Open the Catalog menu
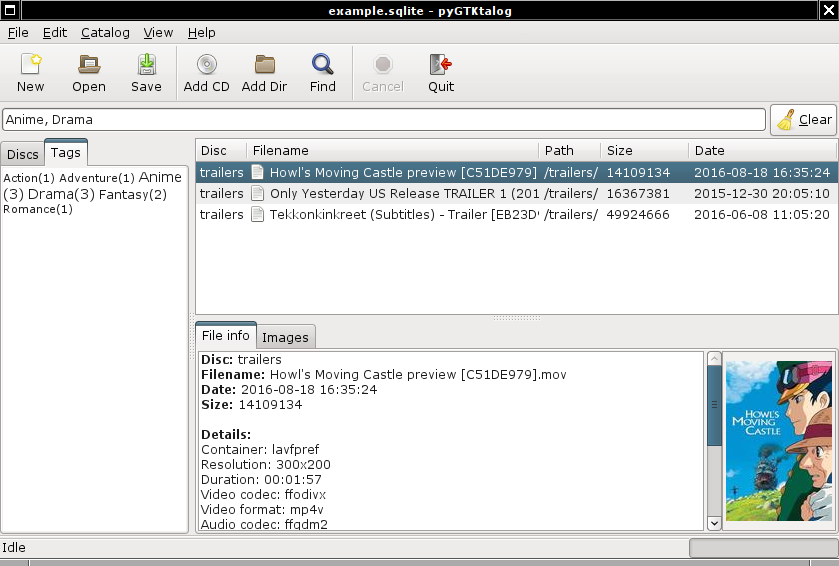The width and height of the screenshot is (839, 566). tap(105, 33)
